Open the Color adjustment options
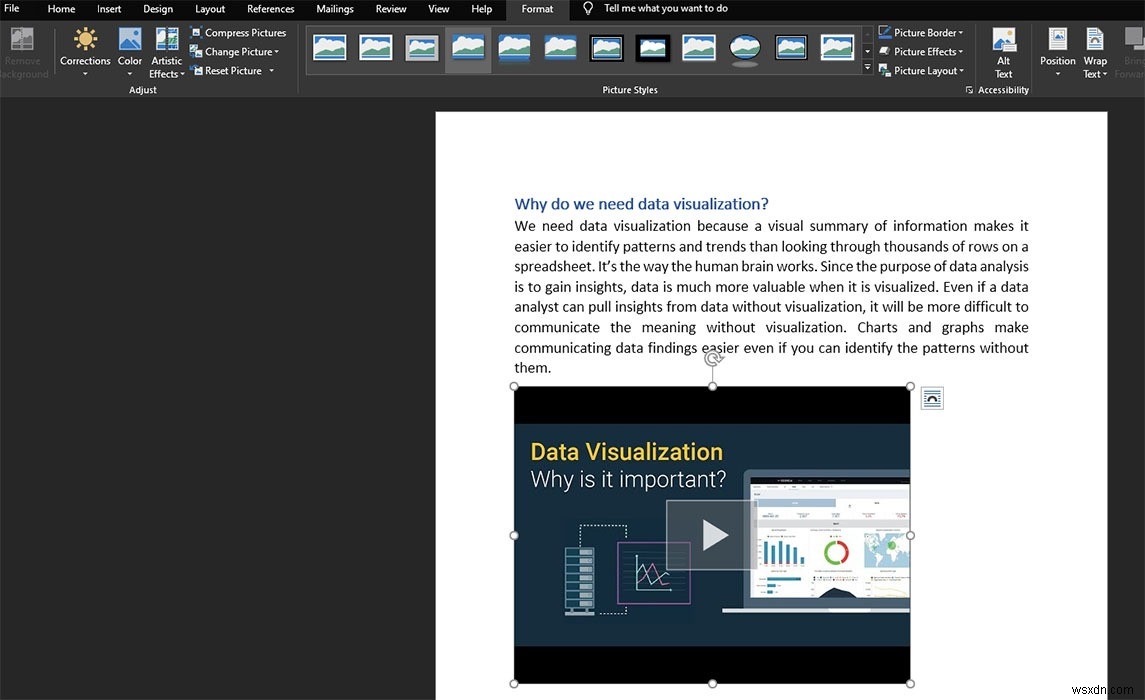The width and height of the screenshot is (1145, 700). tap(130, 52)
